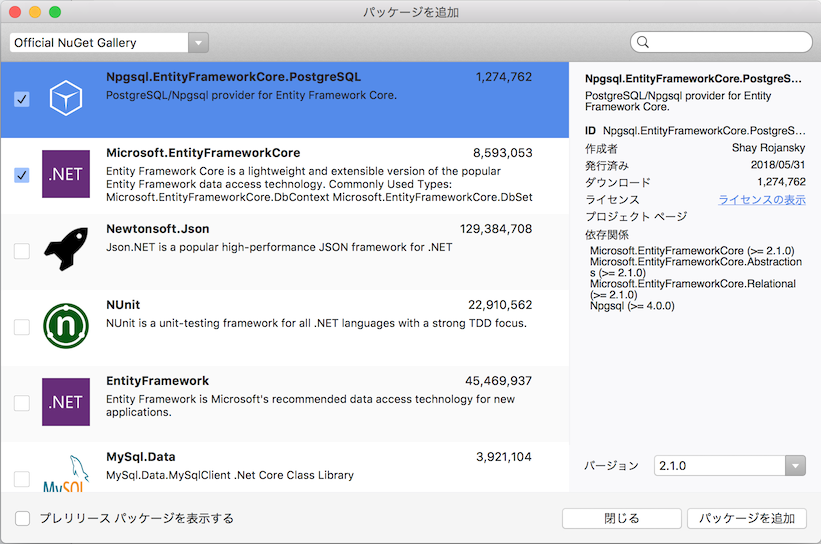Click the NUnit green logo icon
Viewport: 821px width, 544px height.
click(66, 326)
